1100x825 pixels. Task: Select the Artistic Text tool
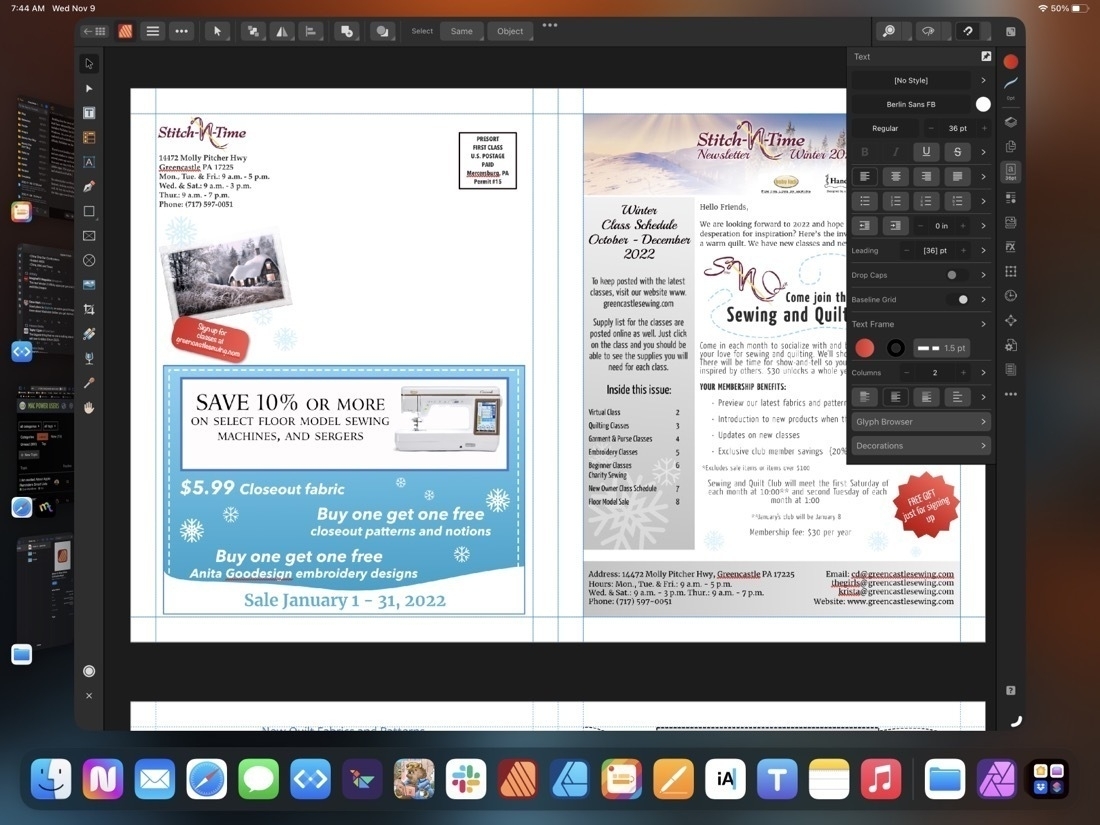(88, 162)
